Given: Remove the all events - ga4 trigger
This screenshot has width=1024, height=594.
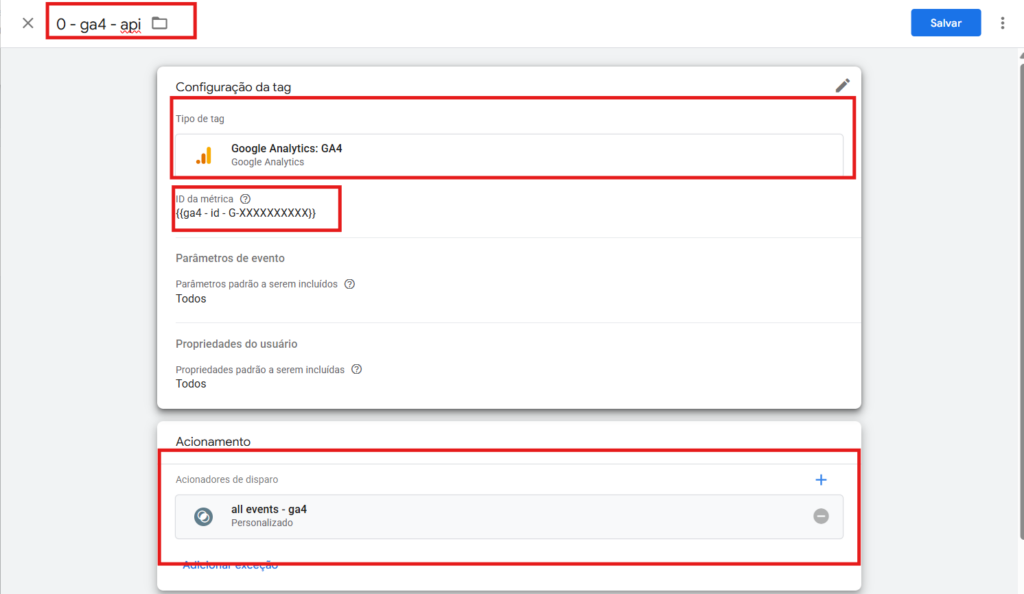Looking at the screenshot, I should [821, 516].
